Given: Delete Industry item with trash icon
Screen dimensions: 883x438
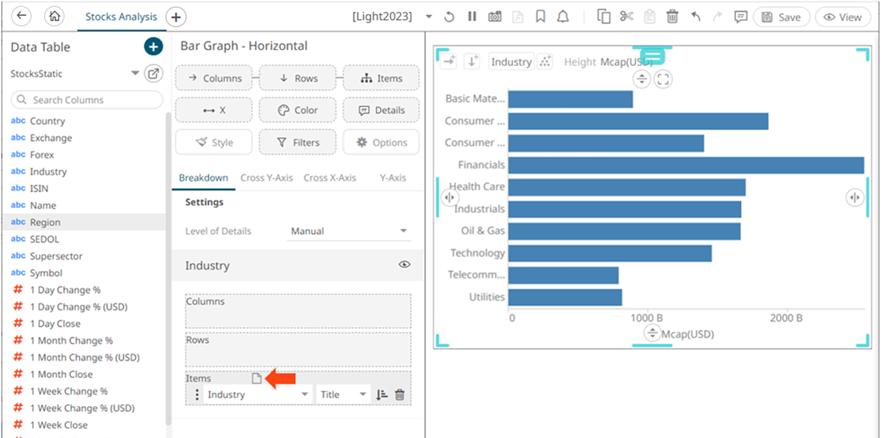Looking at the screenshot, I should [x=400, y=395].
